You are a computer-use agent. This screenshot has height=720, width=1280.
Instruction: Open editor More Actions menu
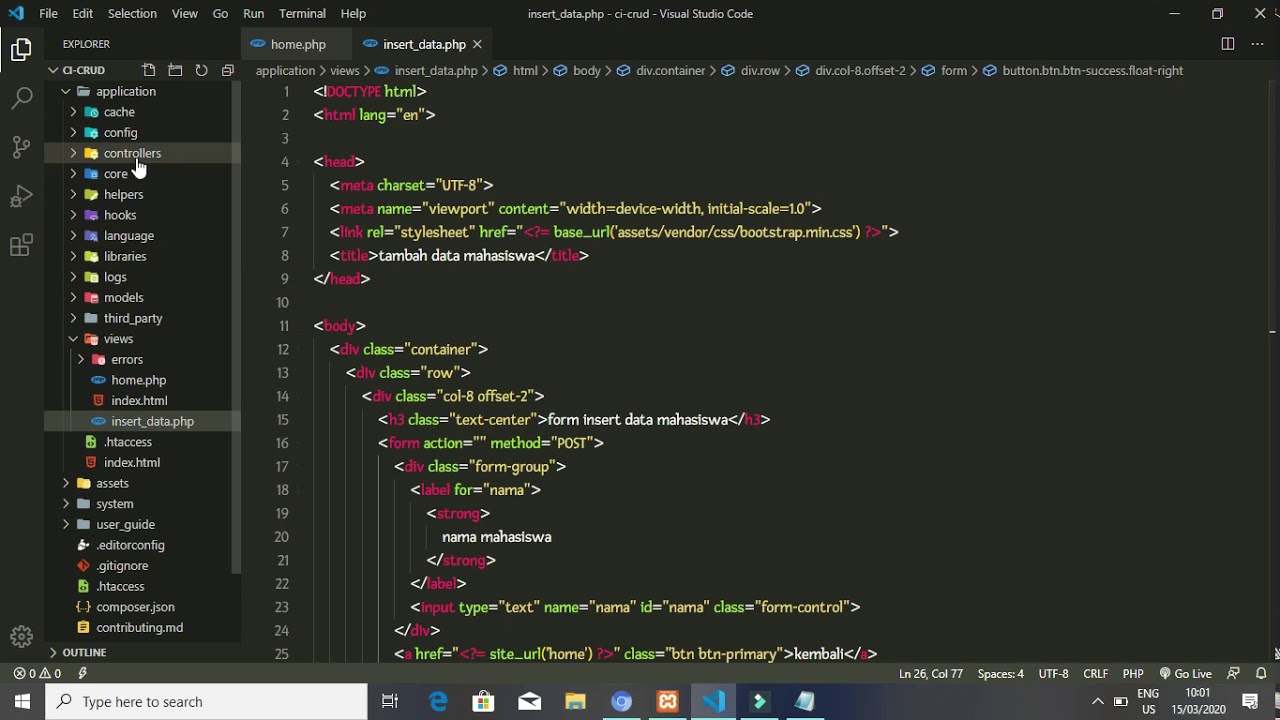(x=1257, y=44)
